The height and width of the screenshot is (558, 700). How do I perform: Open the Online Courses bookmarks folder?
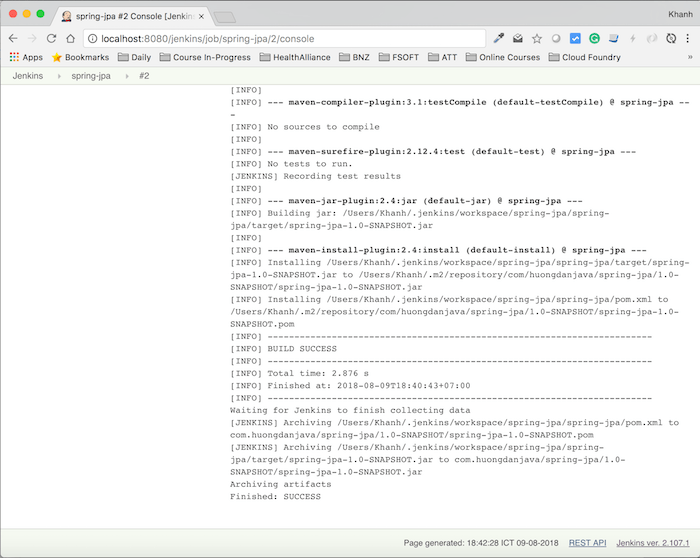503,57
